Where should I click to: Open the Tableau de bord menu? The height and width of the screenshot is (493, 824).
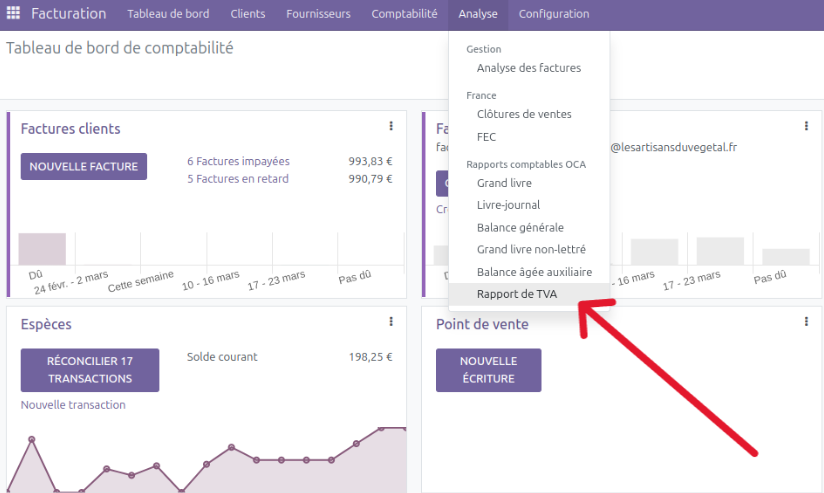point(168,14)
